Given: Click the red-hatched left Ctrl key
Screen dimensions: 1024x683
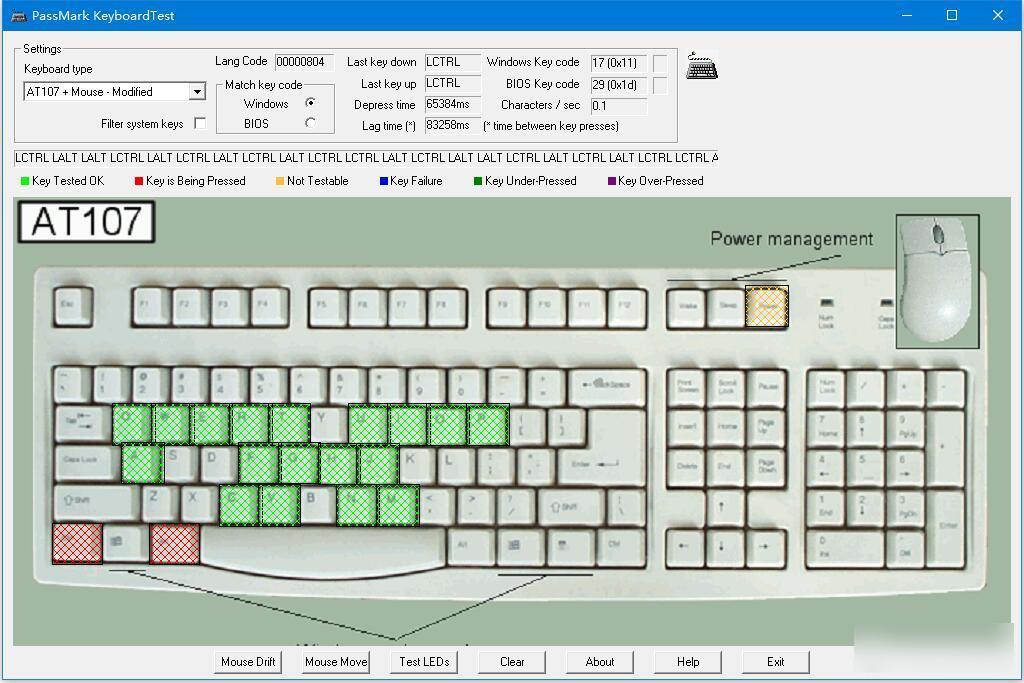Looking at the screenshot, I should click(x=77, y=543).
